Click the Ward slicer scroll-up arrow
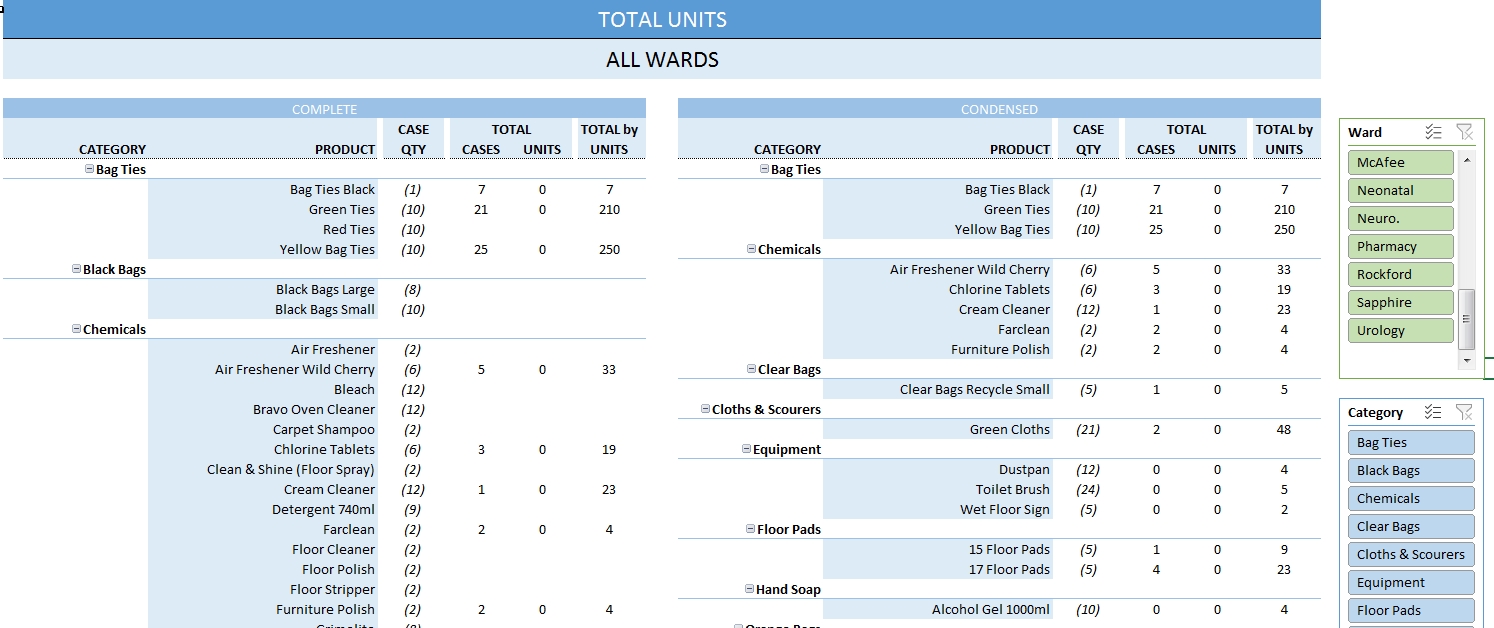Viewport: 1494px width, 628px height. tap(1467, 159)
